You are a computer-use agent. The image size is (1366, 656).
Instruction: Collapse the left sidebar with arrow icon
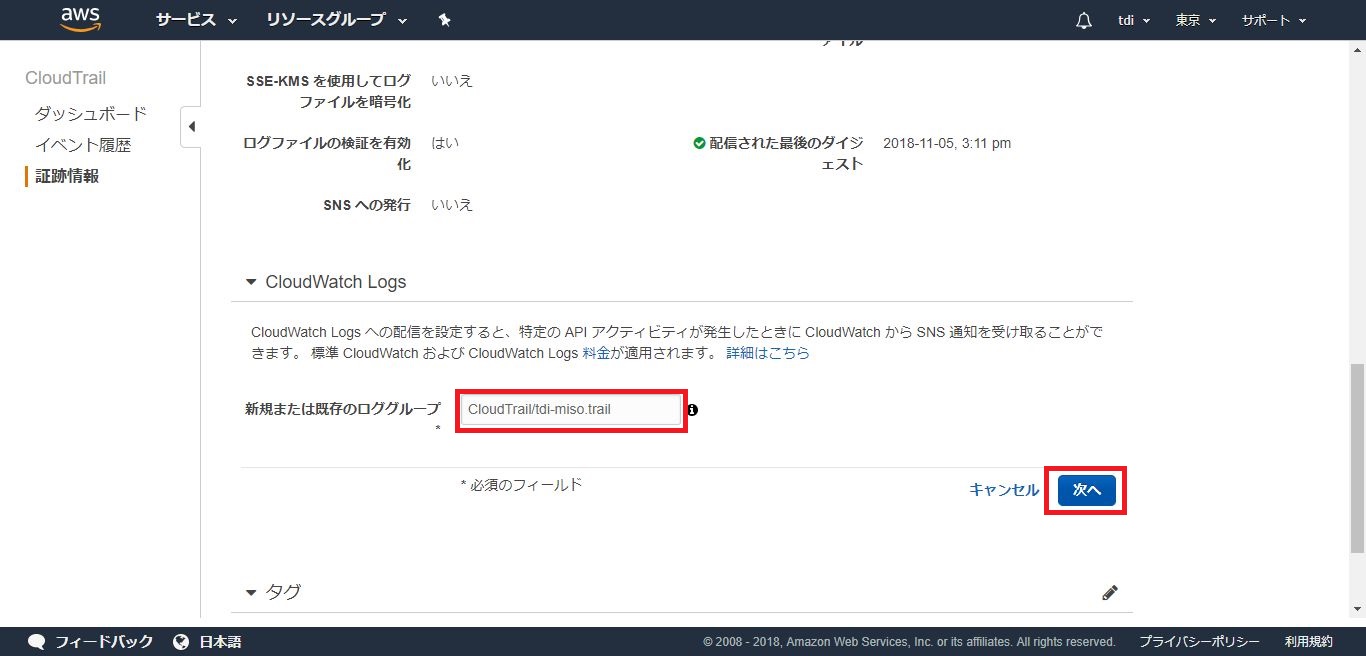point(191,127)
